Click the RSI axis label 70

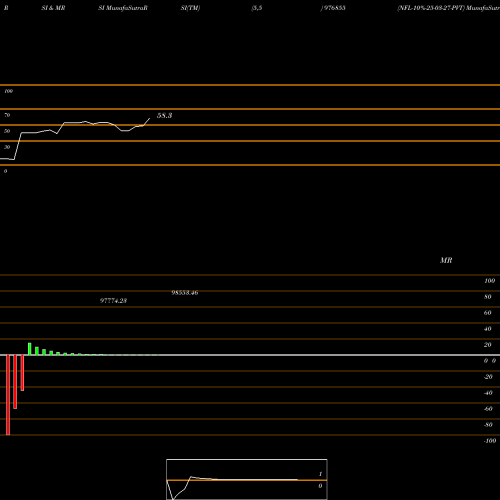[7, 115]
